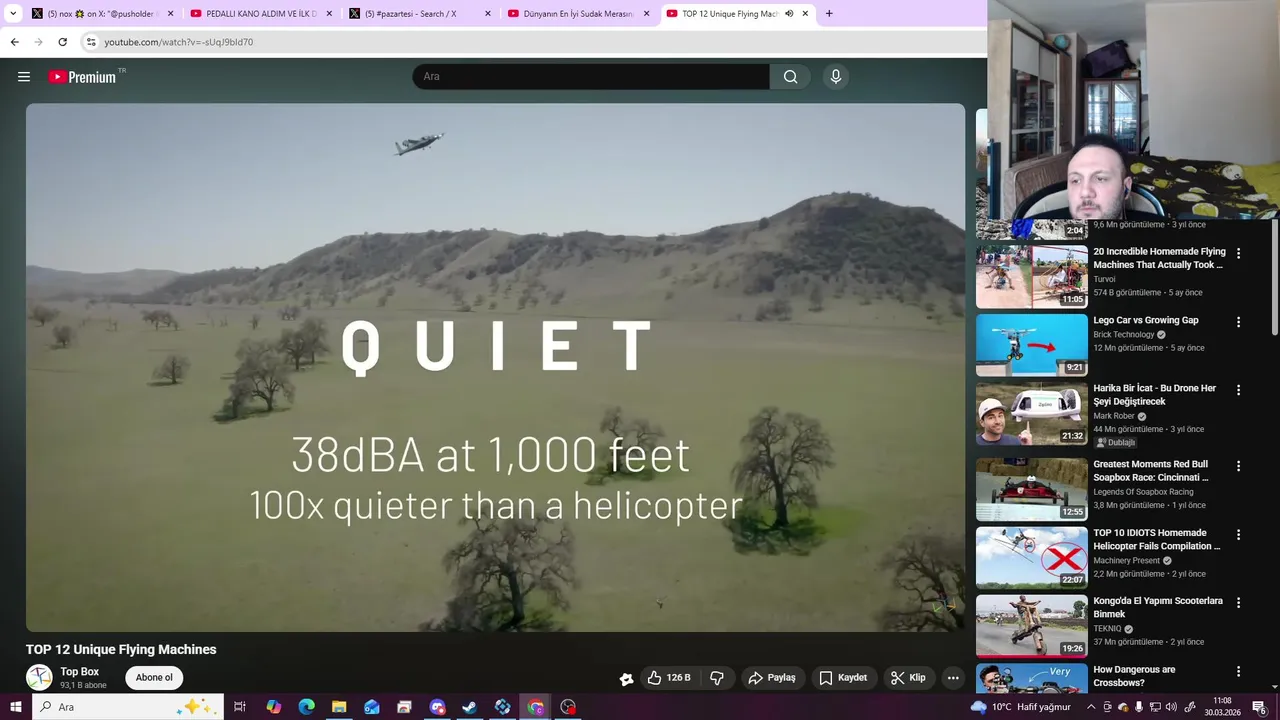Click the Chrome address bar URL
This screenshot has height=720, width=1280.
tap(179, 42)
